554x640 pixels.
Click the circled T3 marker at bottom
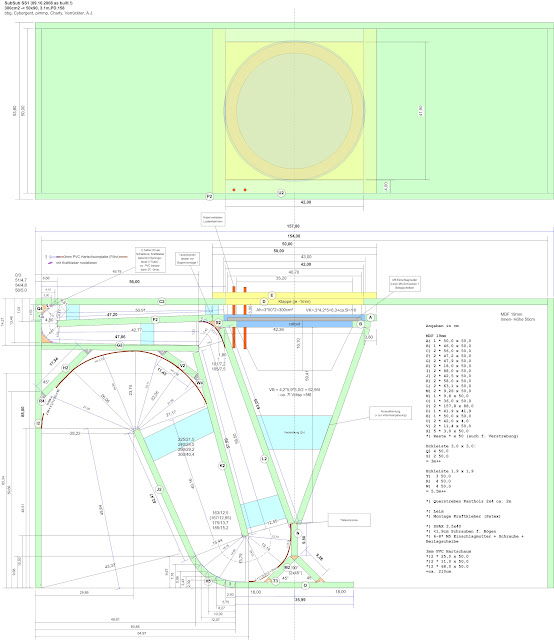pyautogui.click(x=276, y=581)
